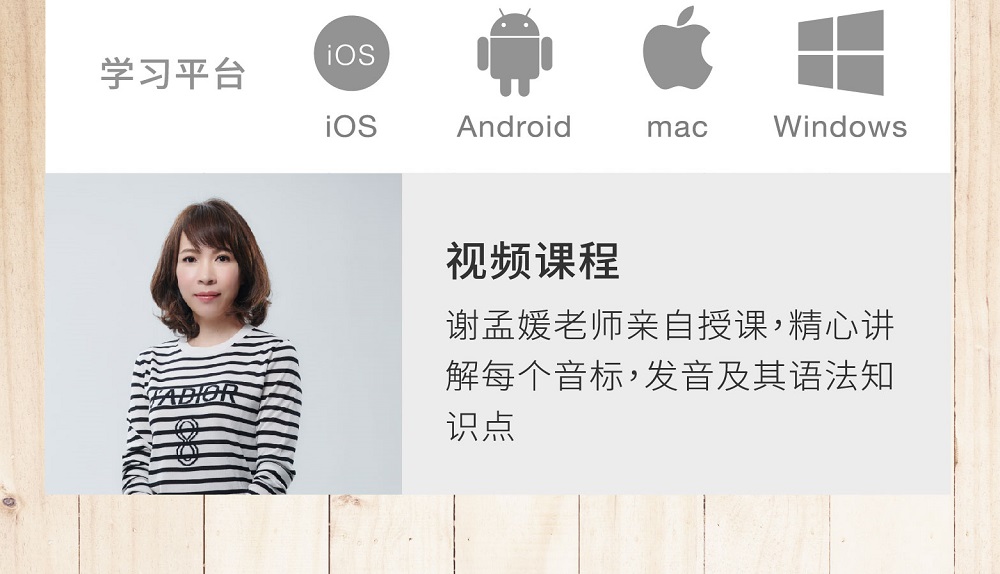Click the Apple logo icon
This screenshot has width=1000, height=574.
click(677, 48)
